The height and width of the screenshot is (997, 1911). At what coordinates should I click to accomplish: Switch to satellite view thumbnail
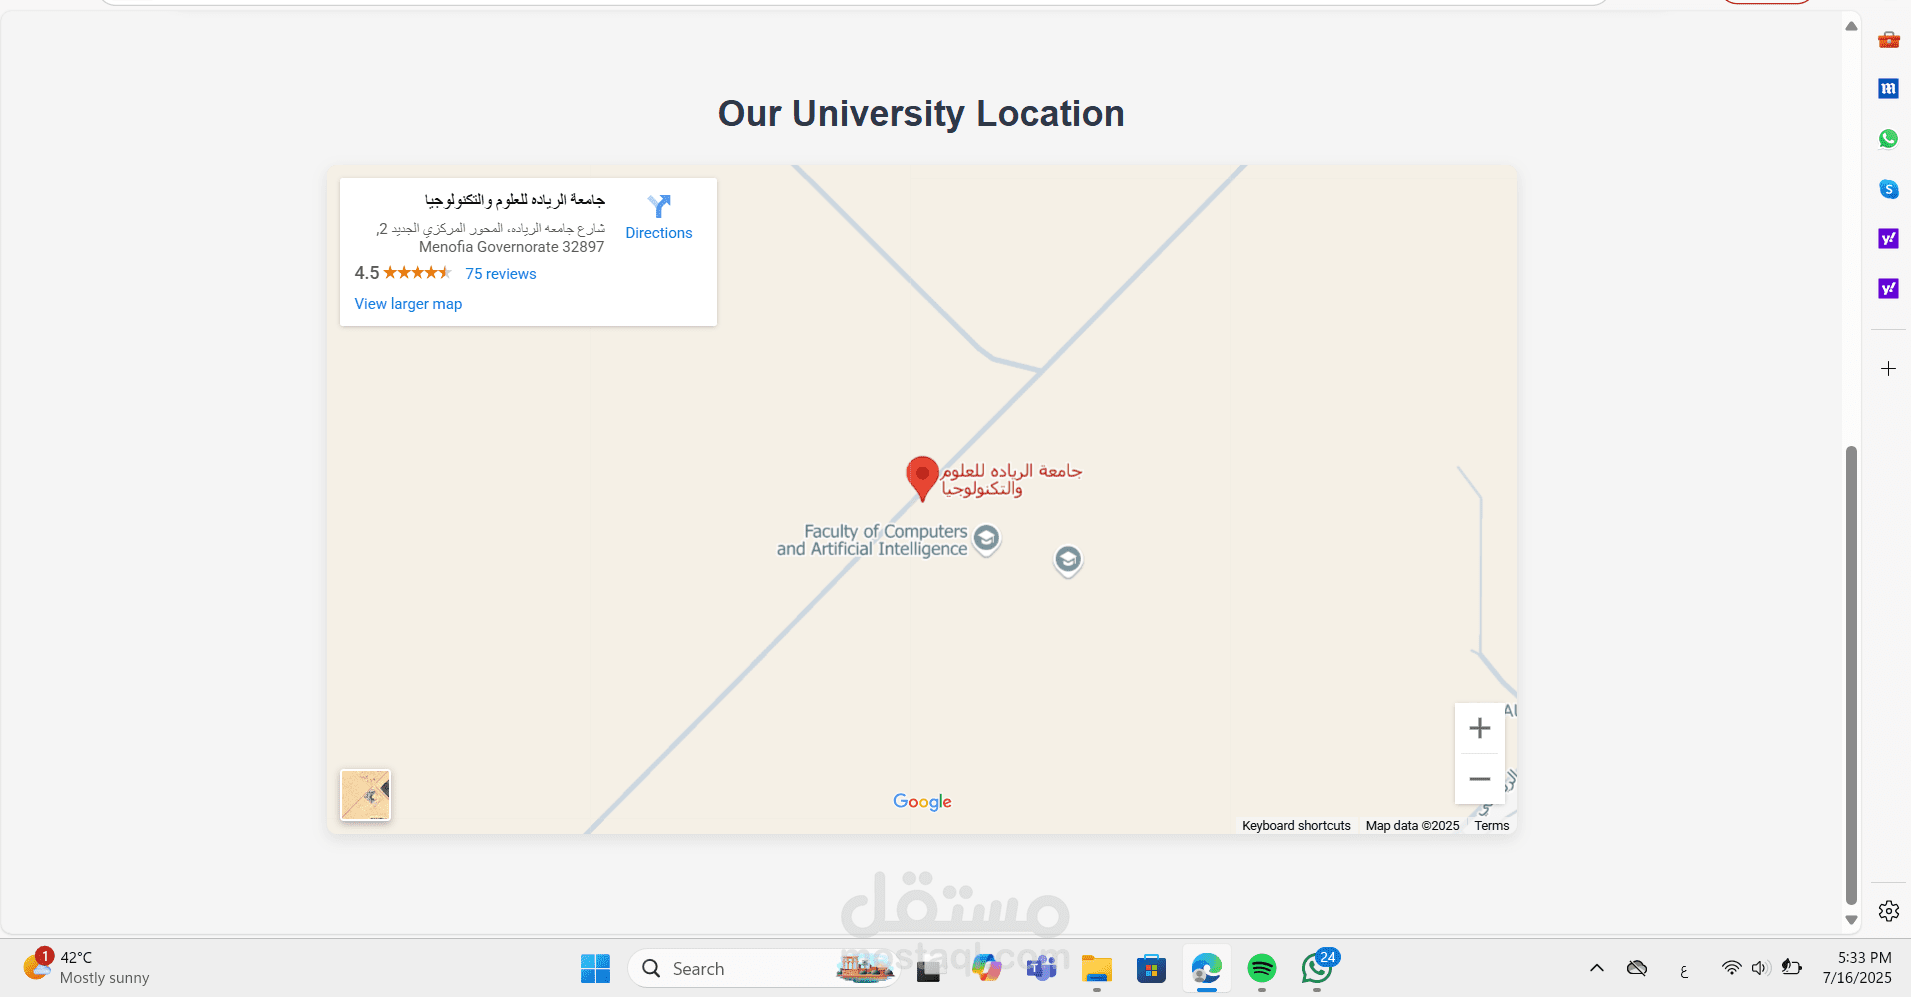(365, 795)
